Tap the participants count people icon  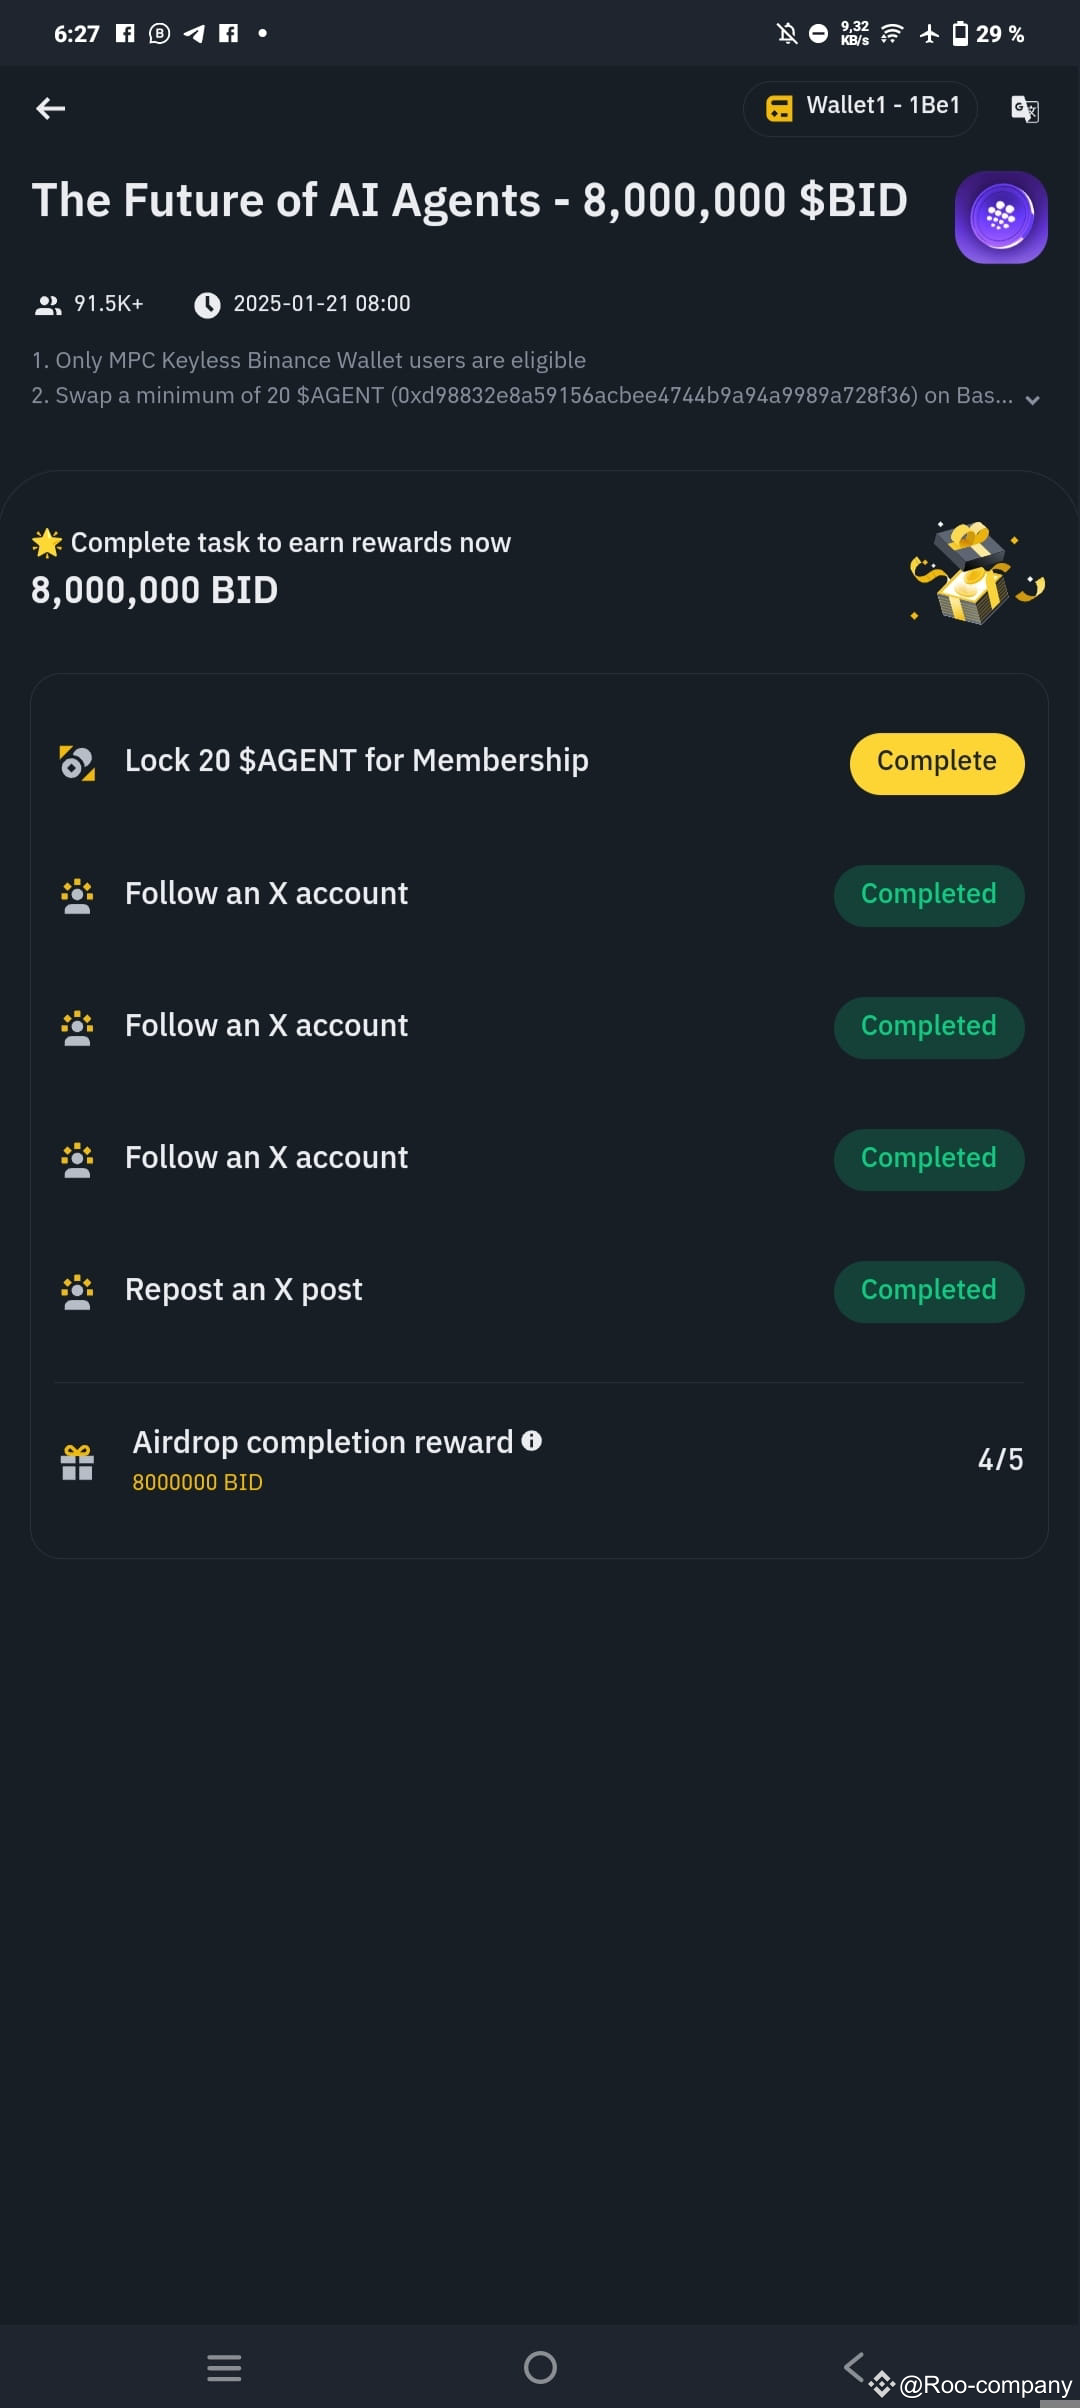point(48,305)
